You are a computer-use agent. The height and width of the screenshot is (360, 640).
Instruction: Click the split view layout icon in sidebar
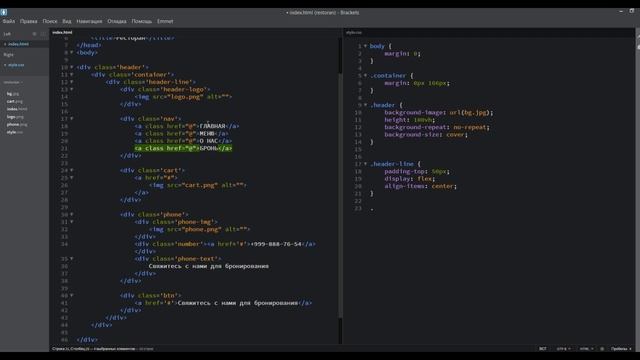pos(43,34)
